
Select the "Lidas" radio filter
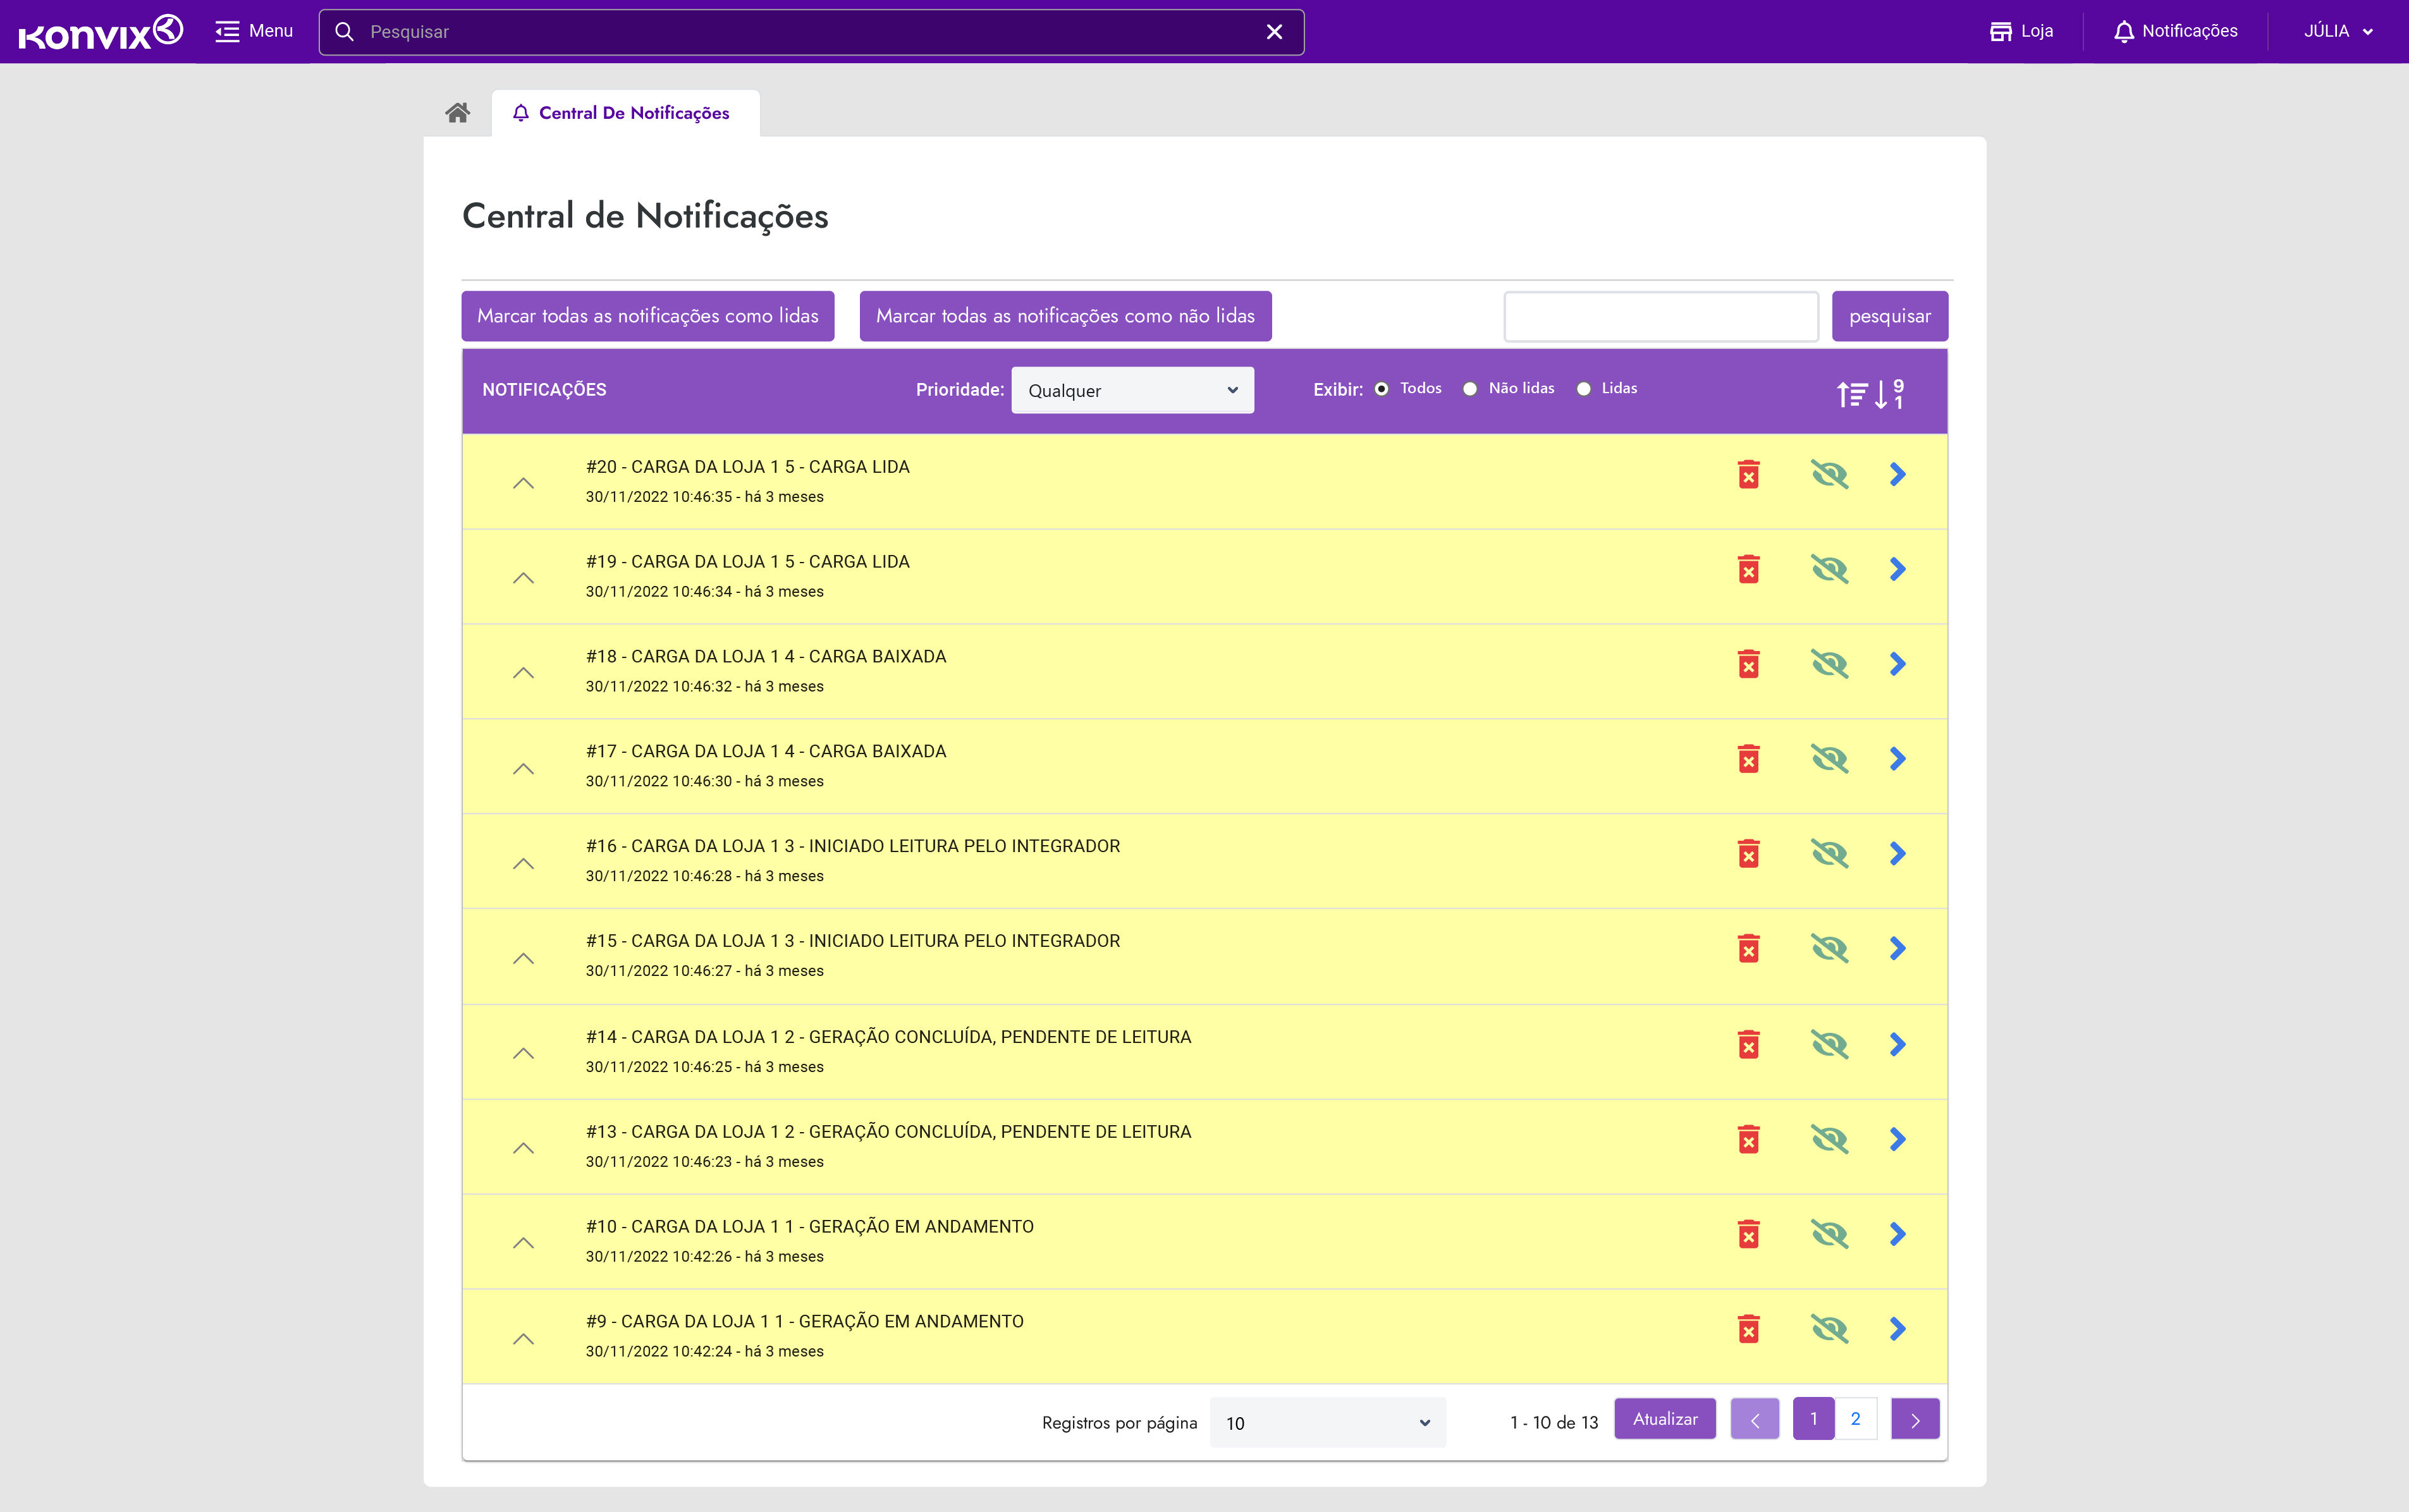1583,389
